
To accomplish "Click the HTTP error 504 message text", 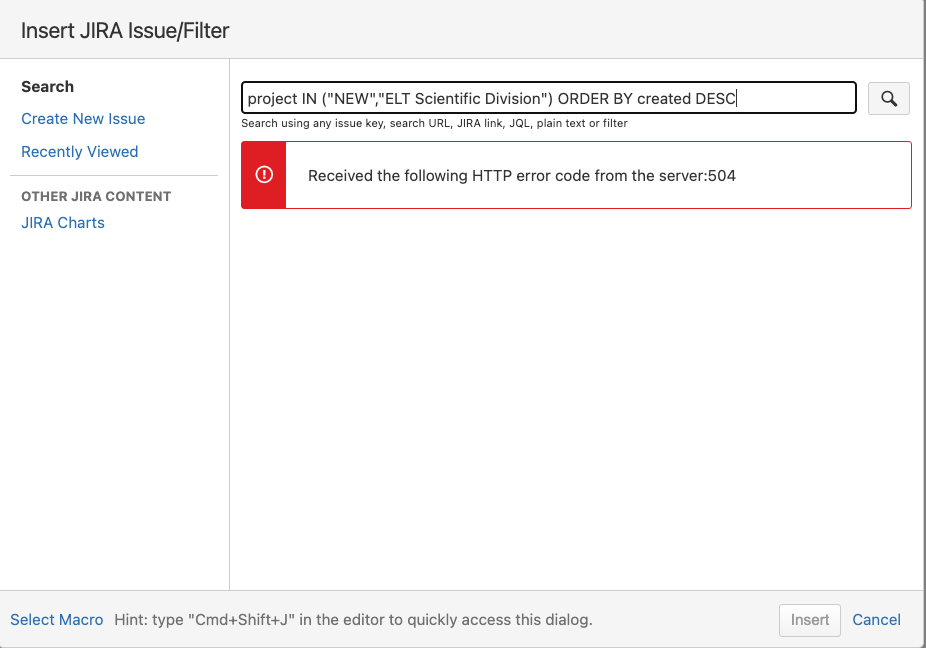I will [x=522, y=176].
